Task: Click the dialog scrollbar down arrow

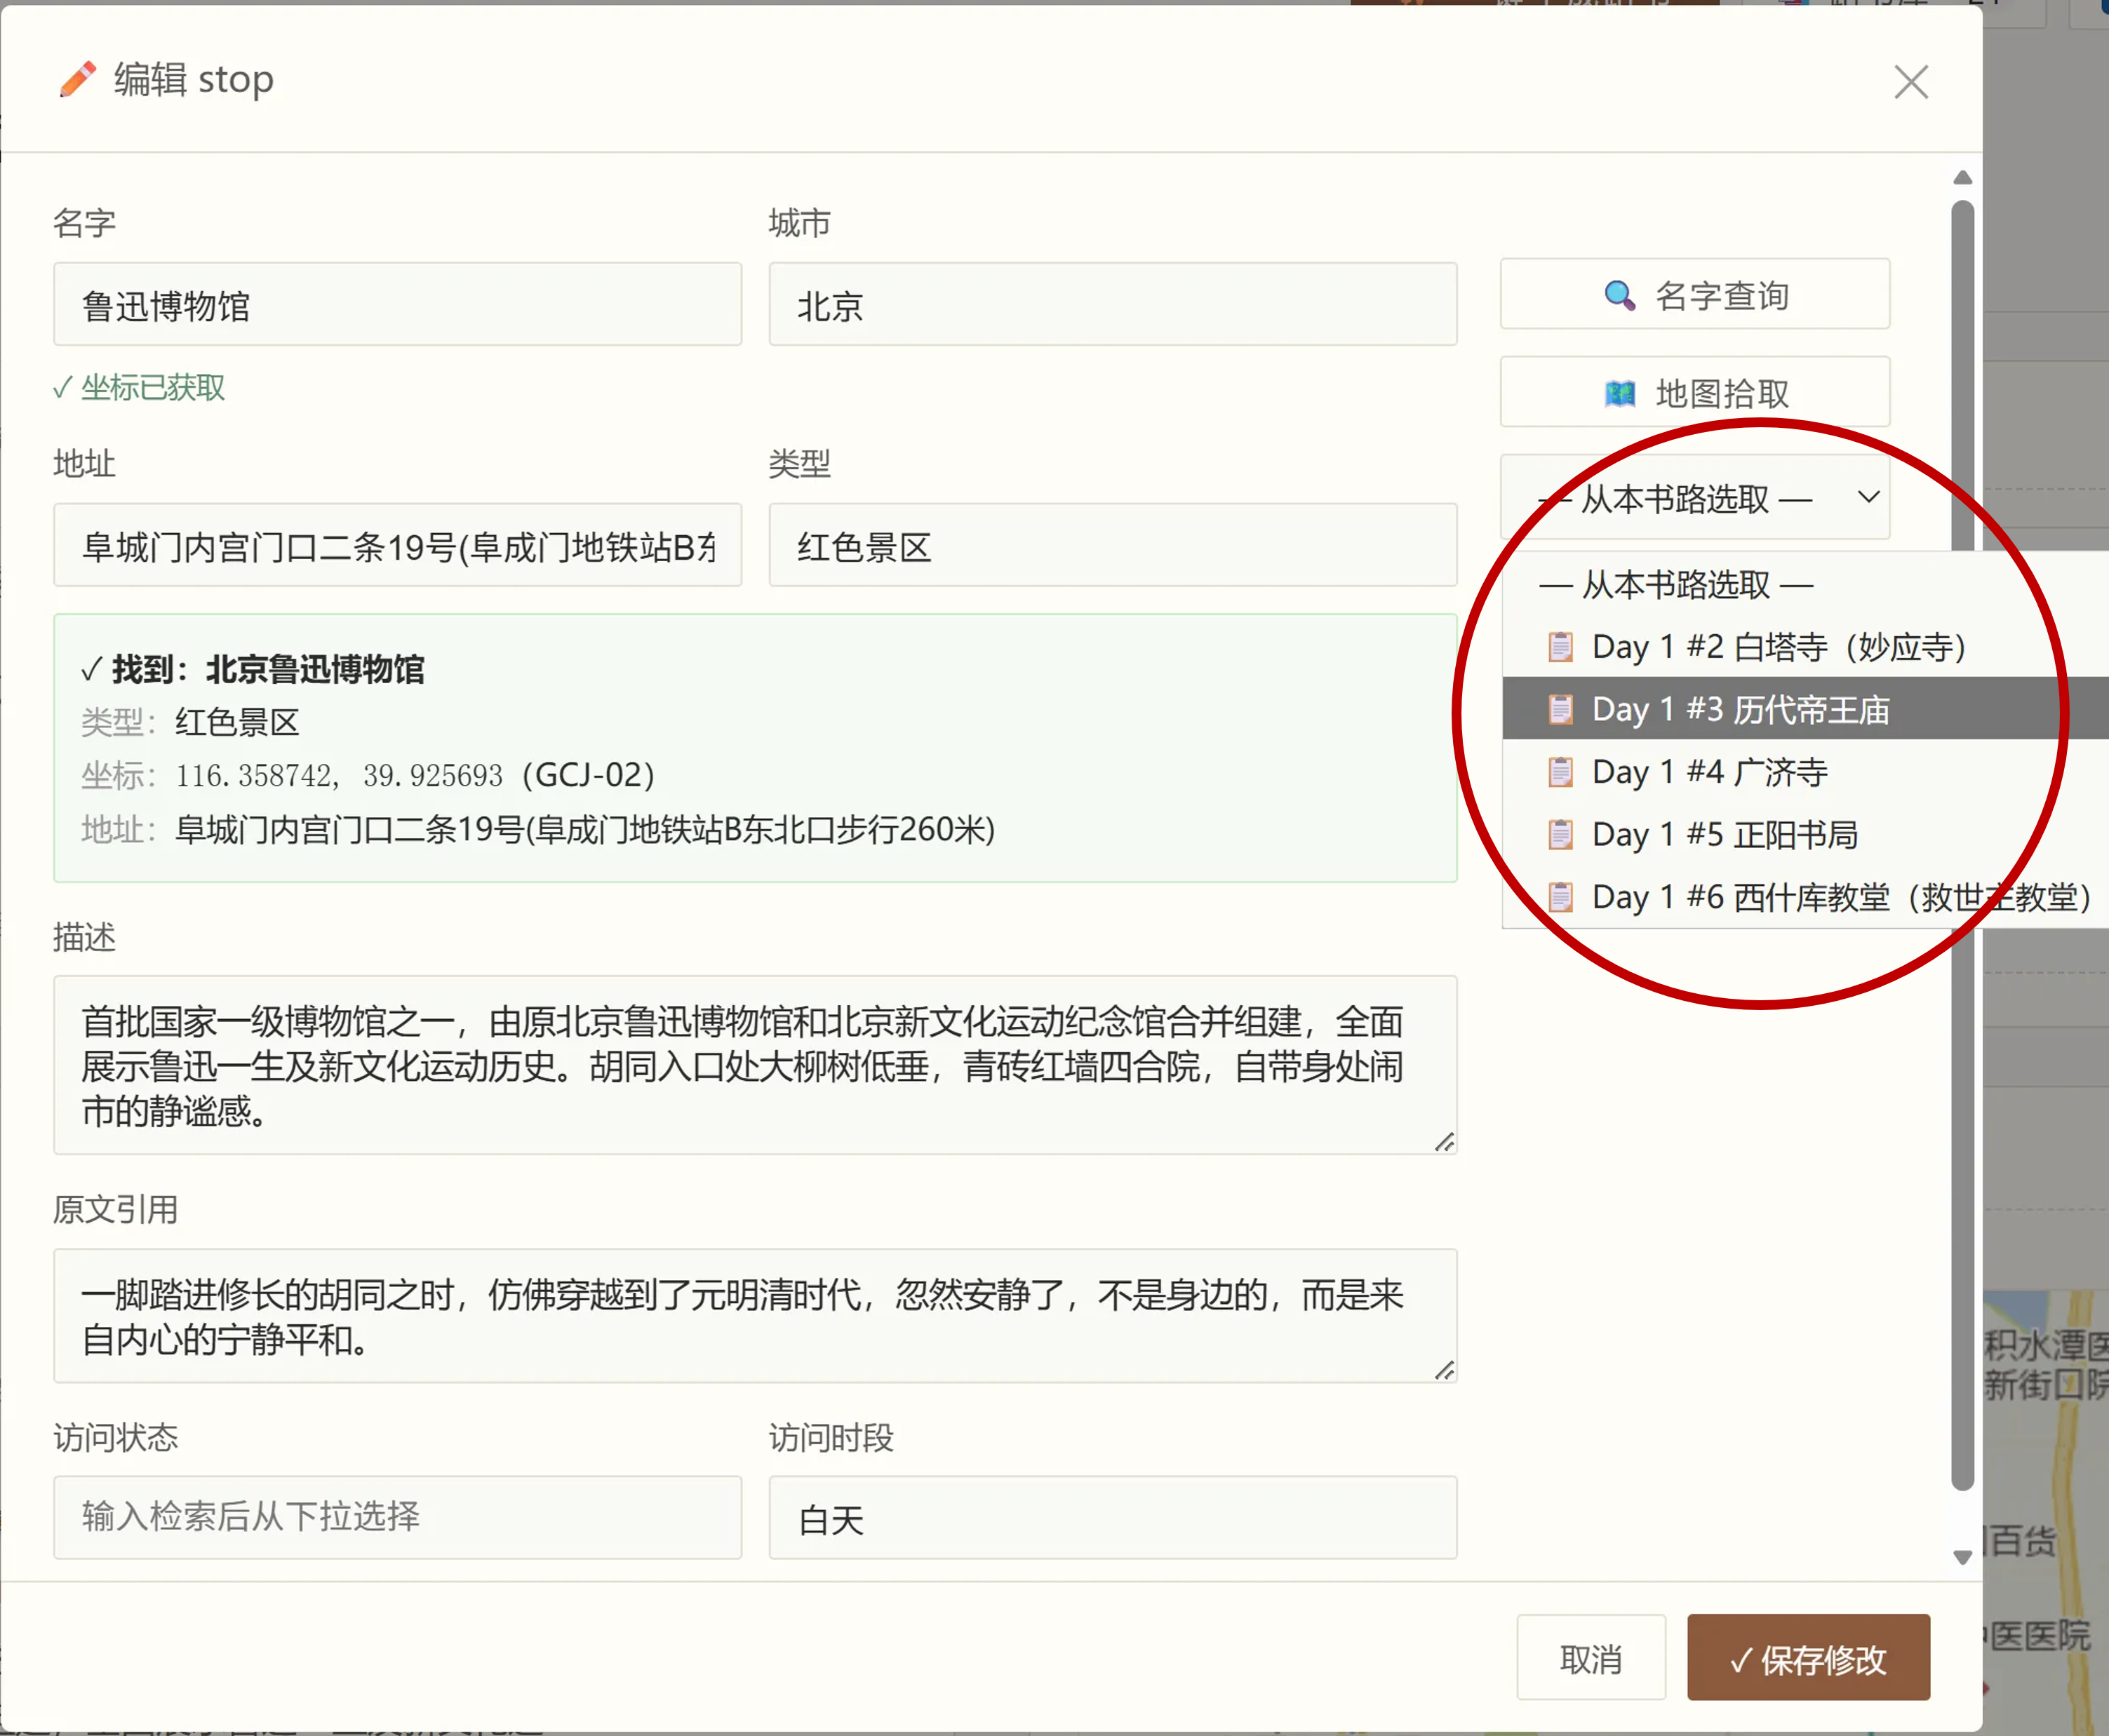Action: pyautogui.click(x=1962, y=1557)
